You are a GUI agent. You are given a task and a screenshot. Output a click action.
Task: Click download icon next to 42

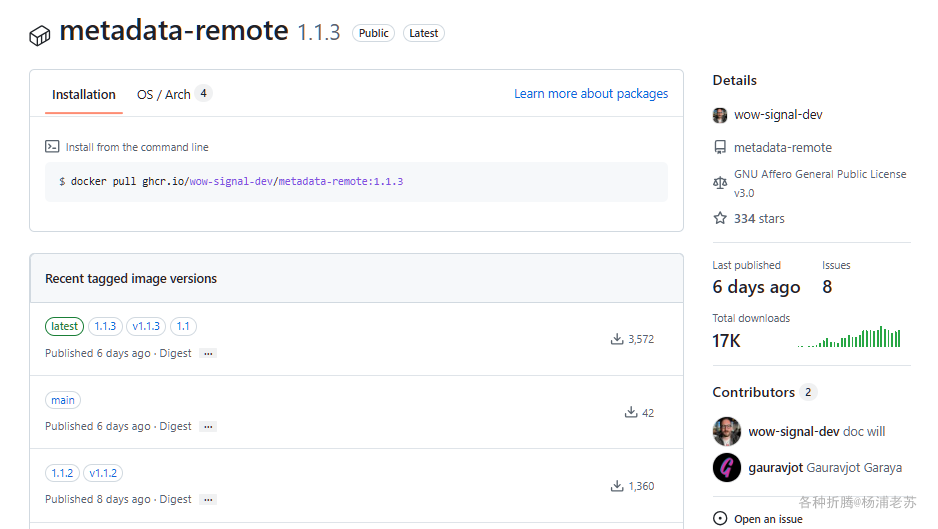pos(631,412)
